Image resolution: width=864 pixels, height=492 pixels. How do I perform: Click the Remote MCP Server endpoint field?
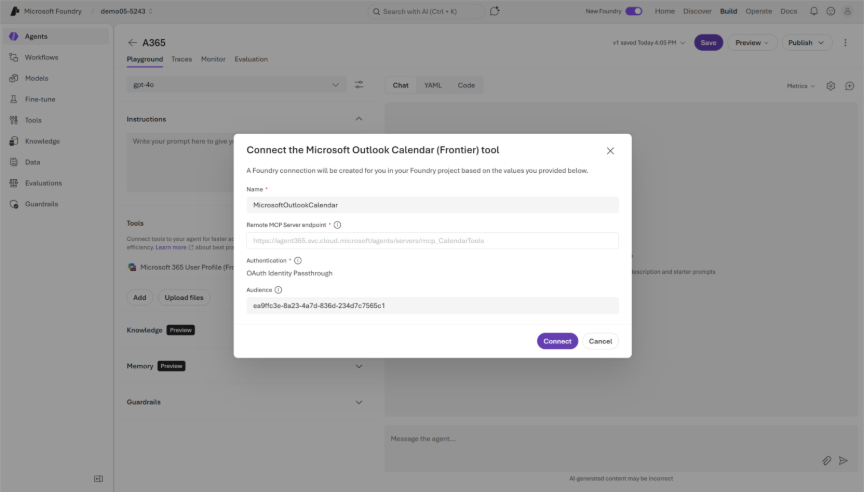(433, 241)
